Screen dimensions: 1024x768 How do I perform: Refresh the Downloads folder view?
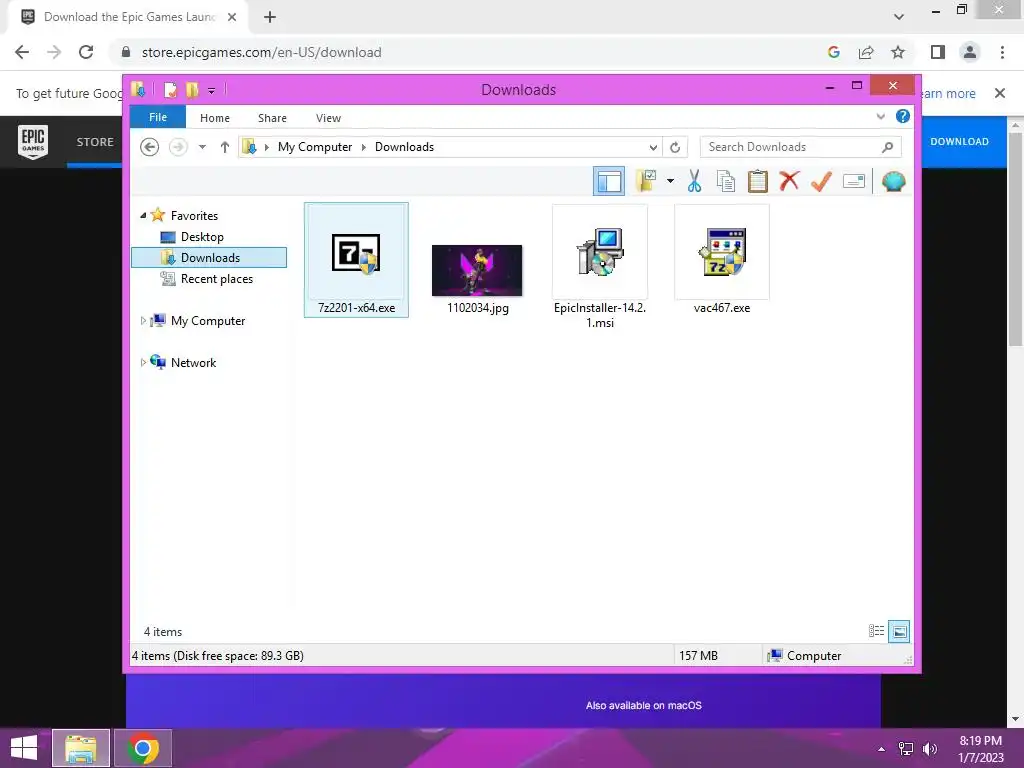tap(675, 147)
